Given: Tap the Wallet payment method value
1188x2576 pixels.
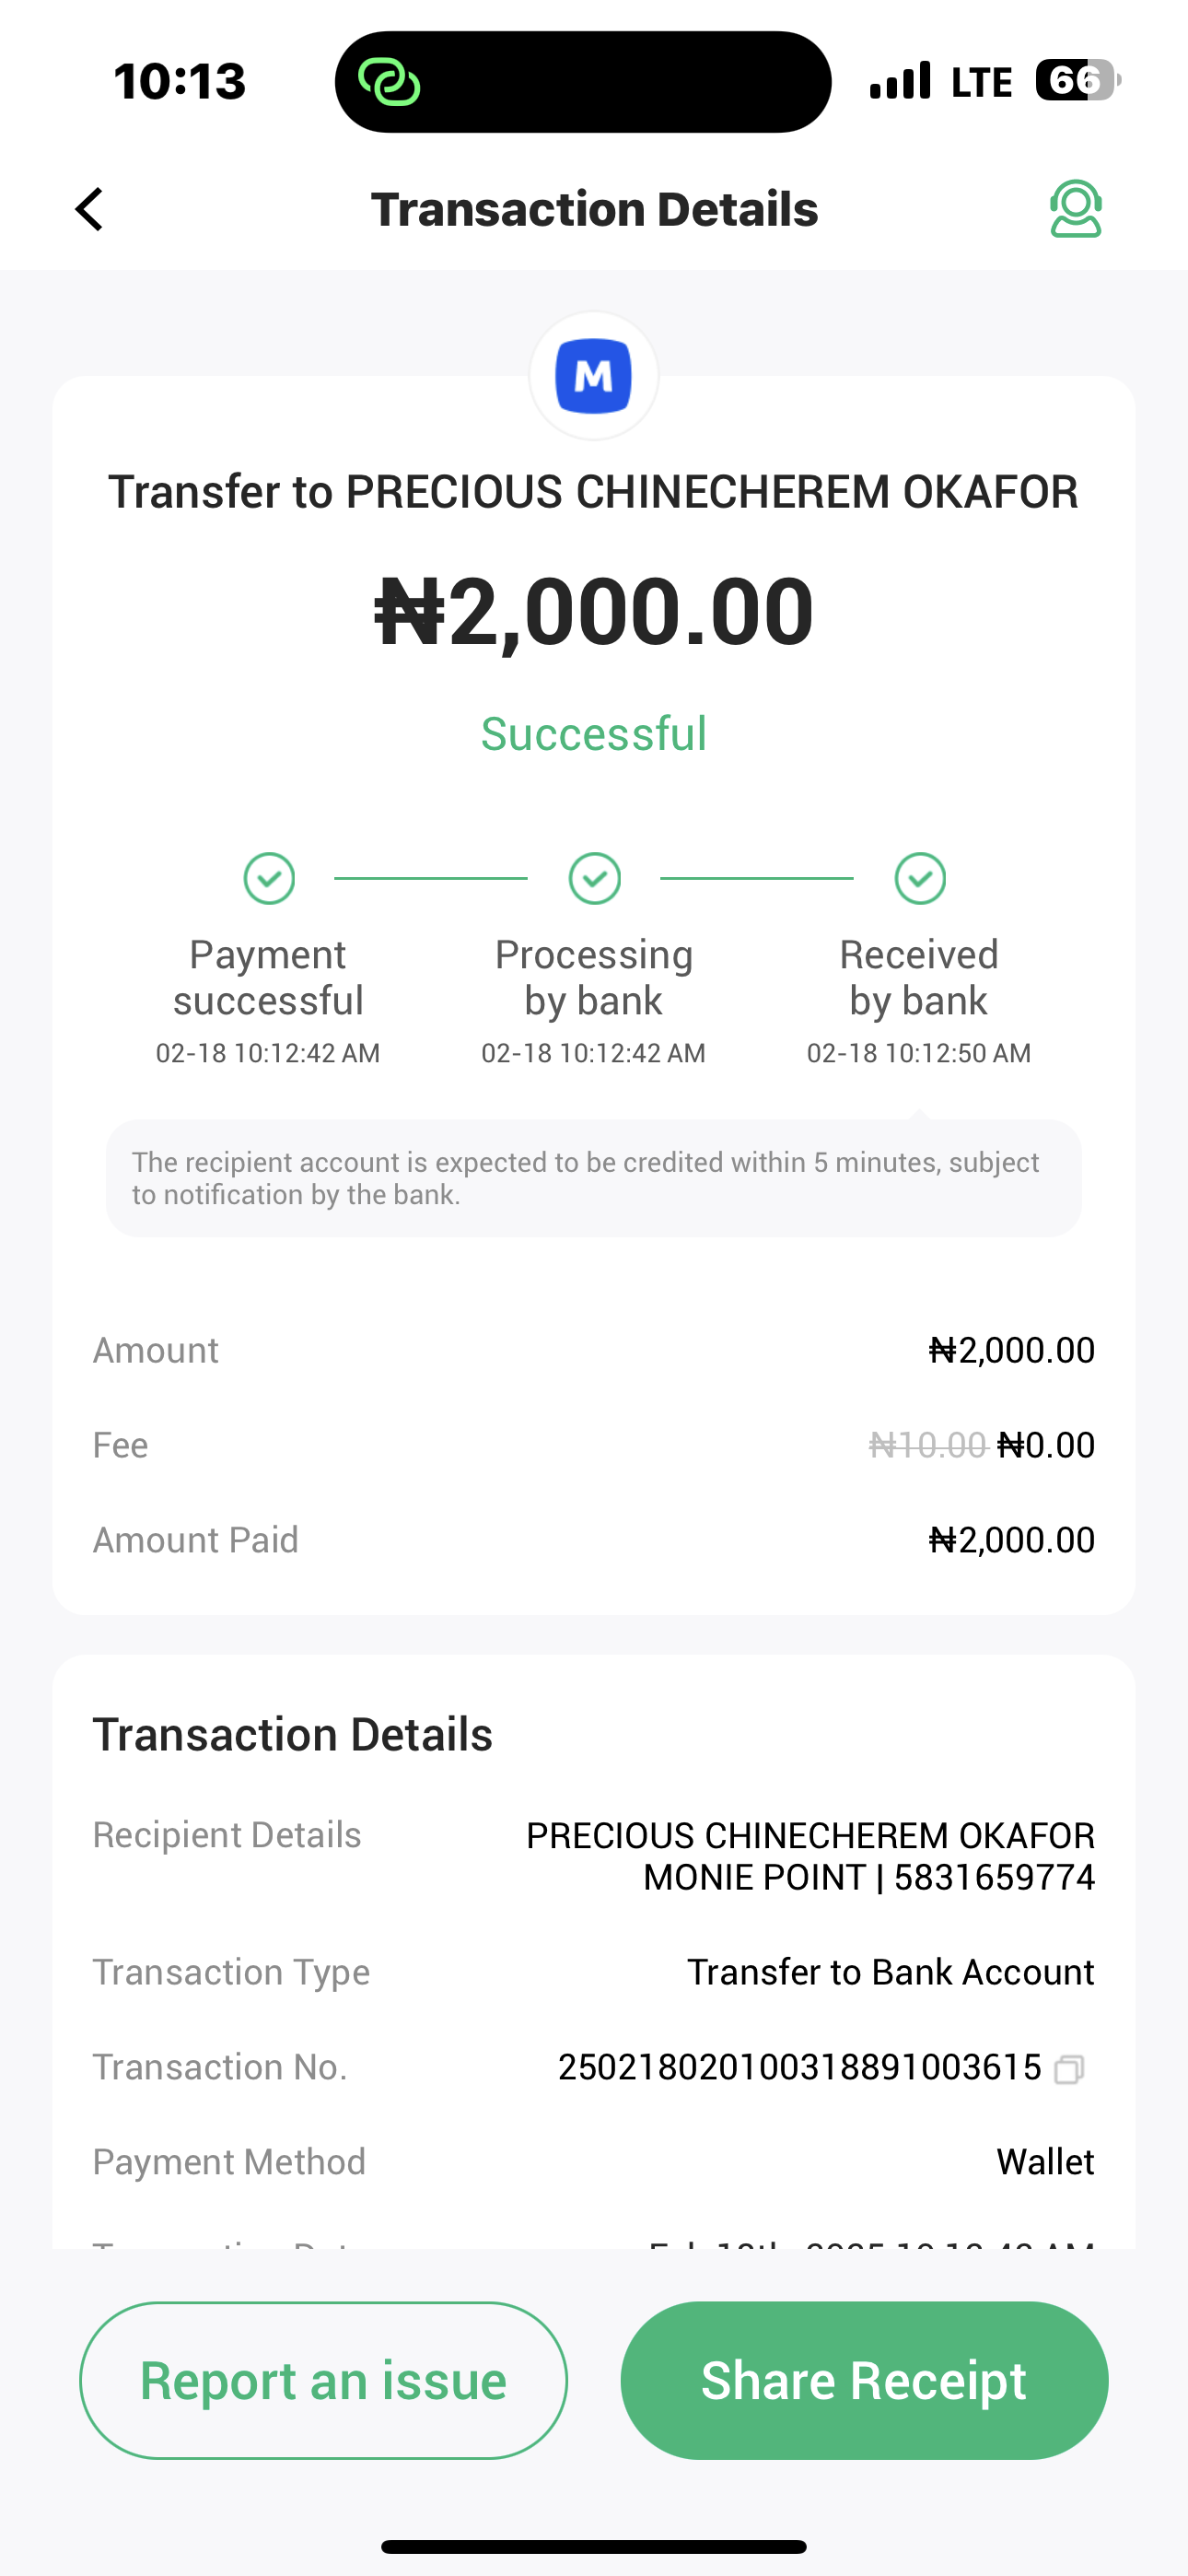Looking at the screenshot, I should (1045, 2162).
